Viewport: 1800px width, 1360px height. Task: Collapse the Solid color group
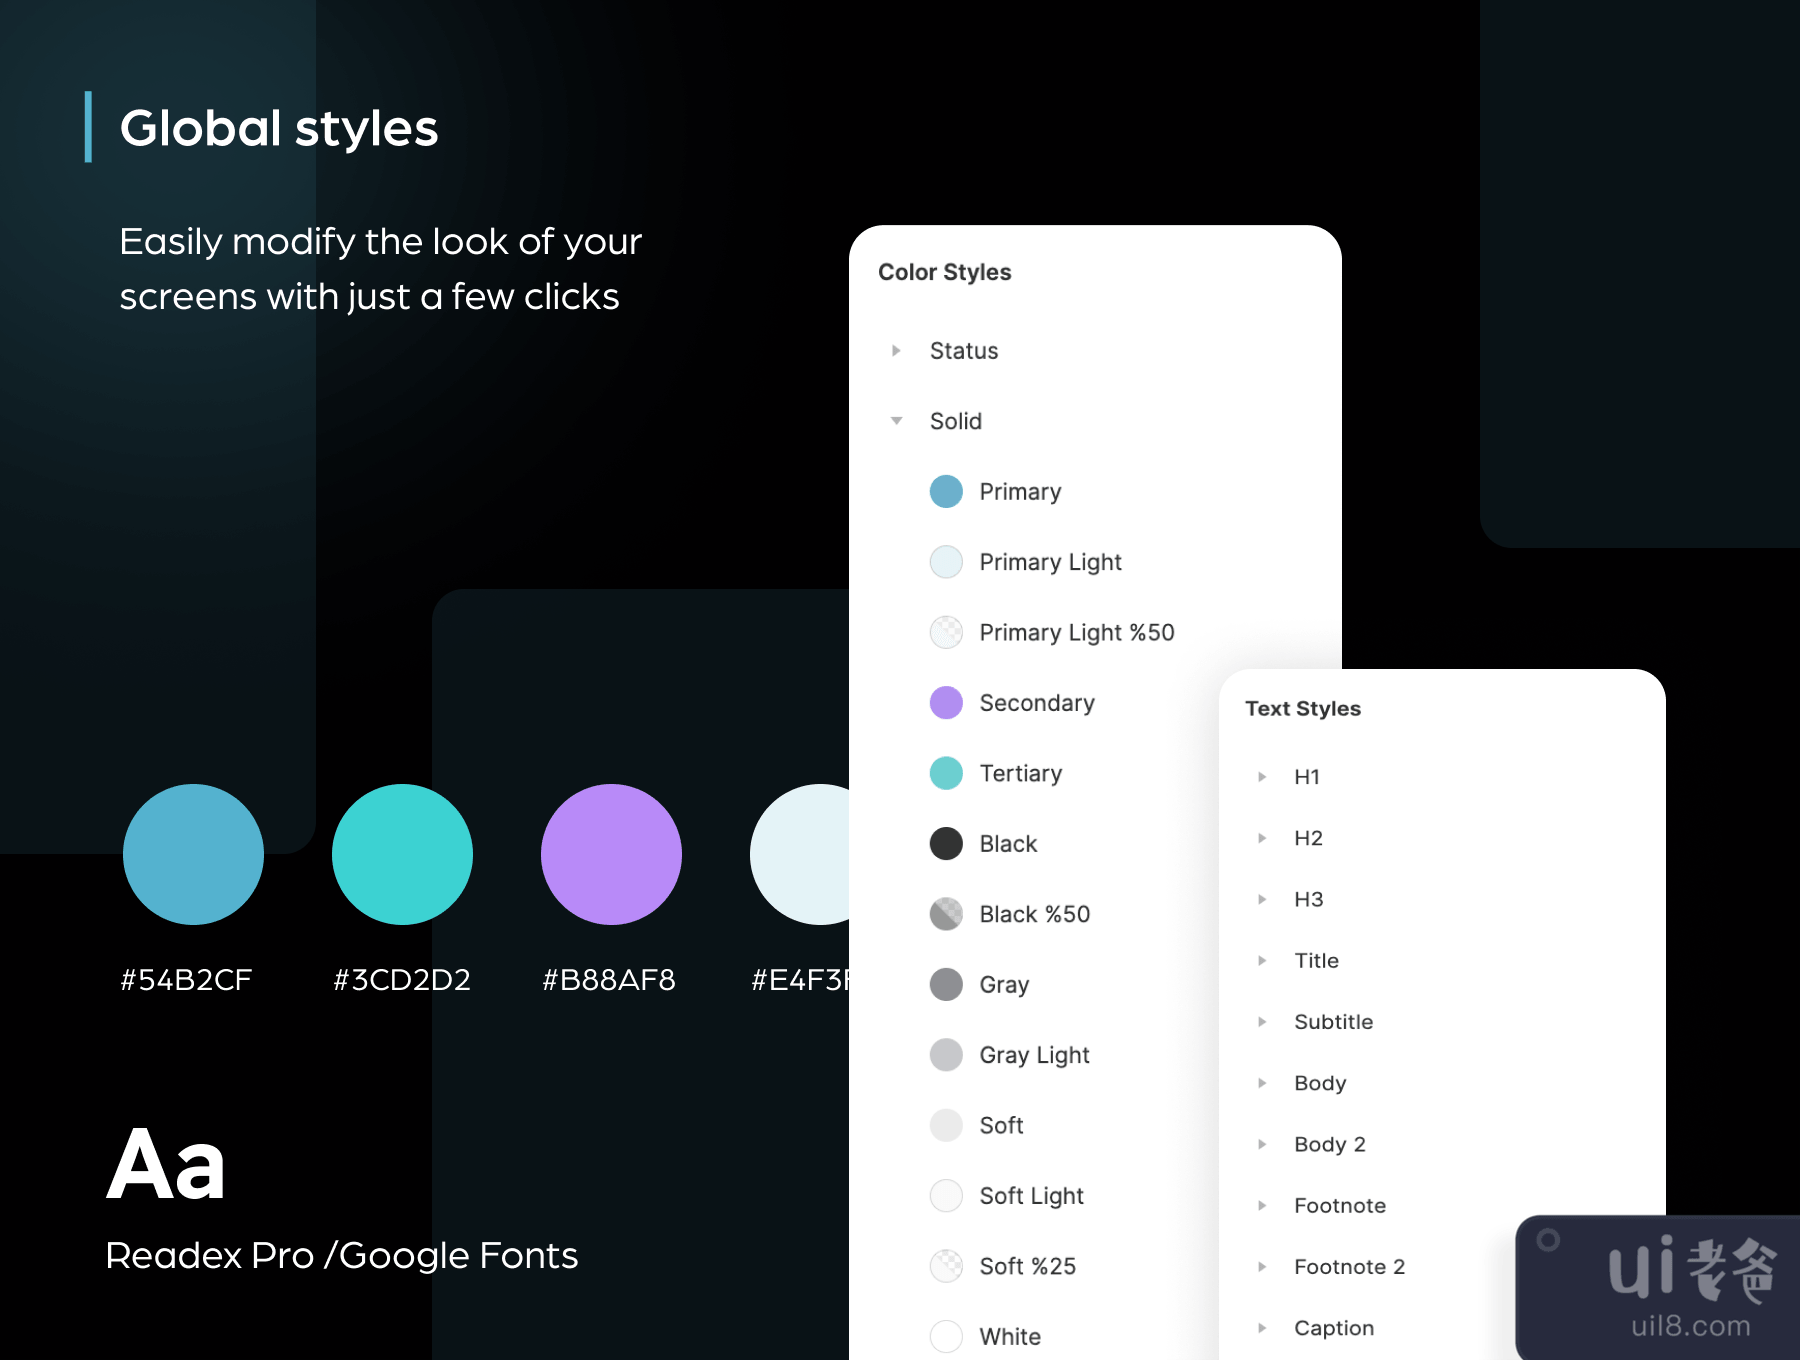click(896, 421)
